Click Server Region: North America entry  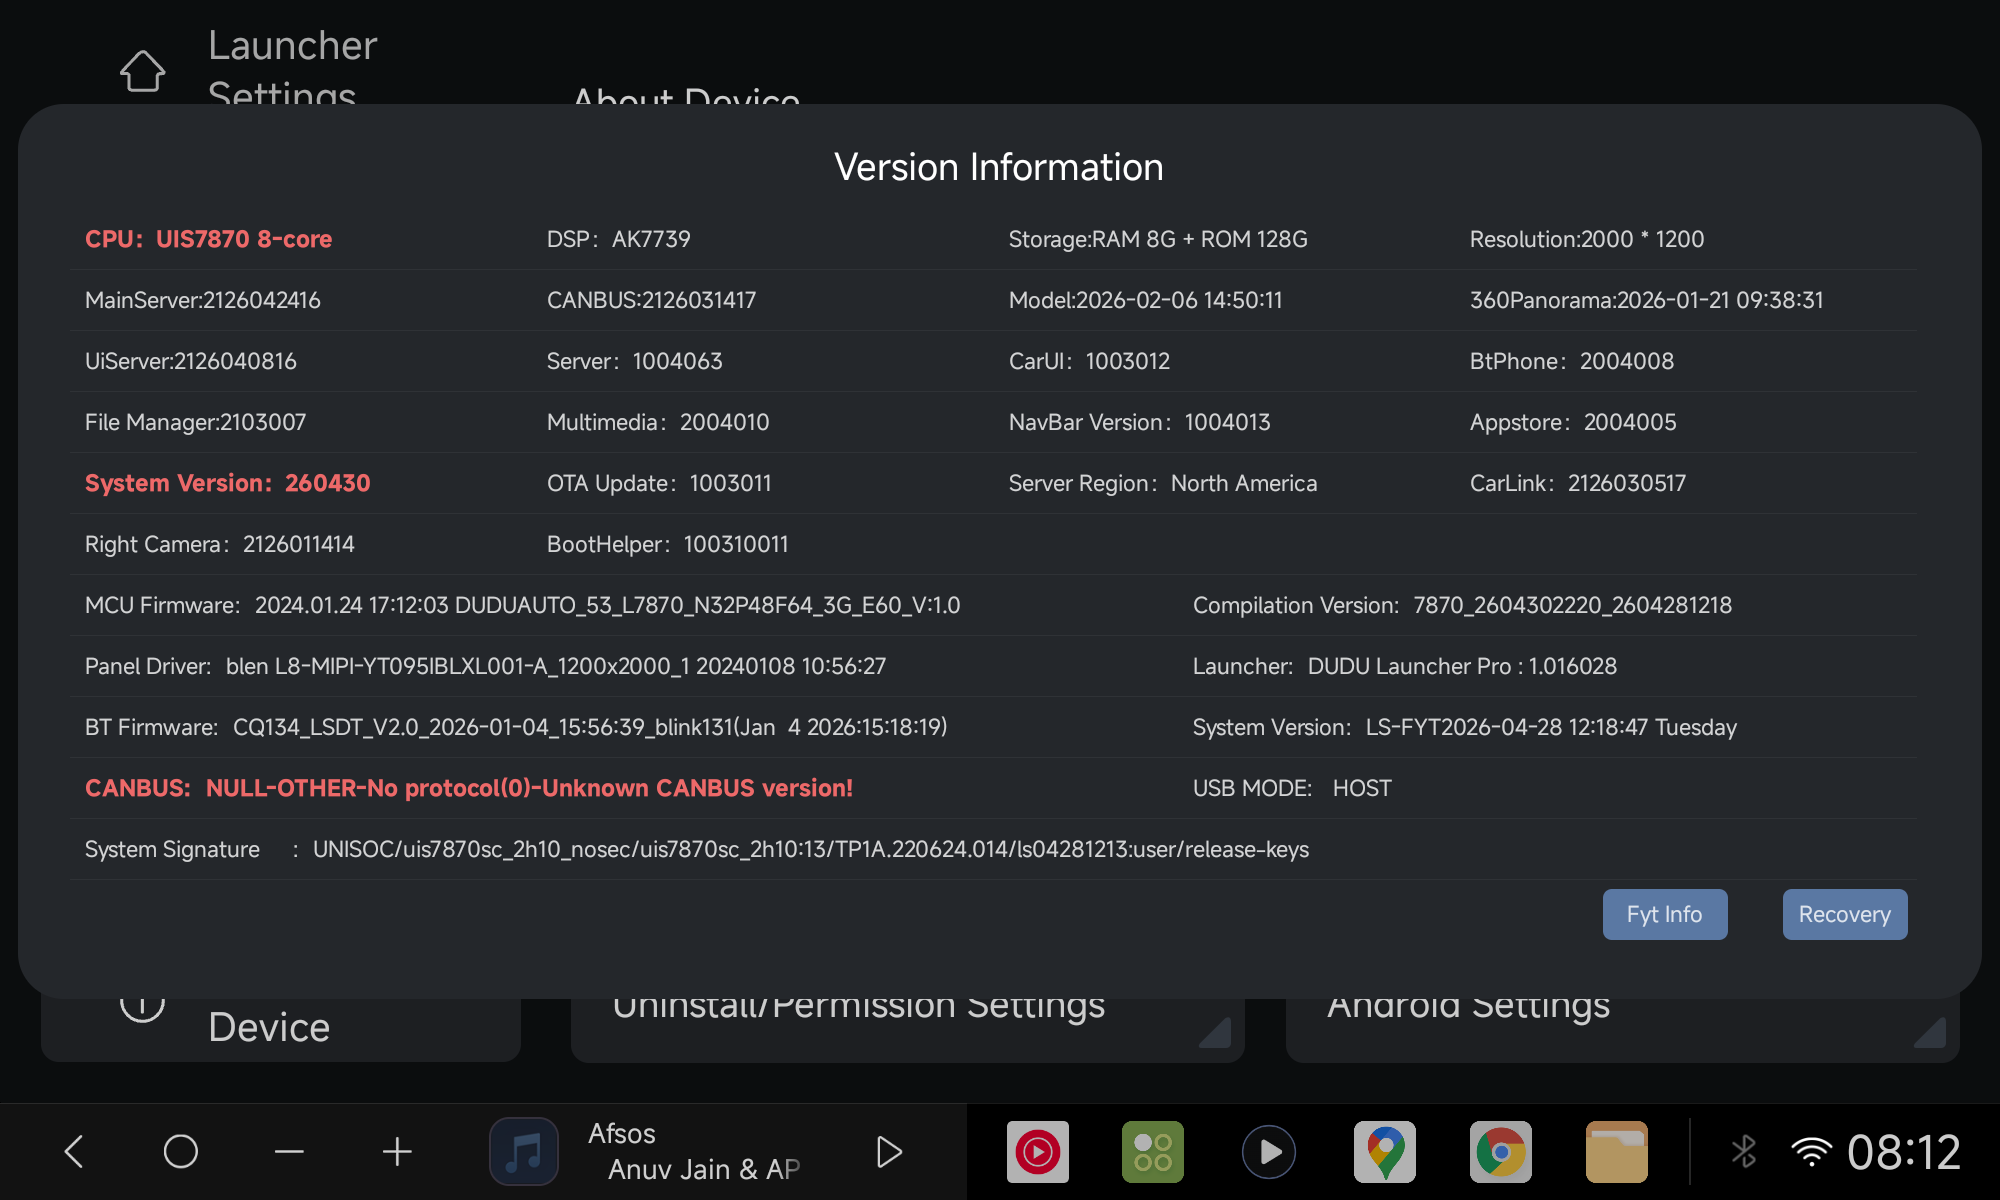[x=1163, y=483]
